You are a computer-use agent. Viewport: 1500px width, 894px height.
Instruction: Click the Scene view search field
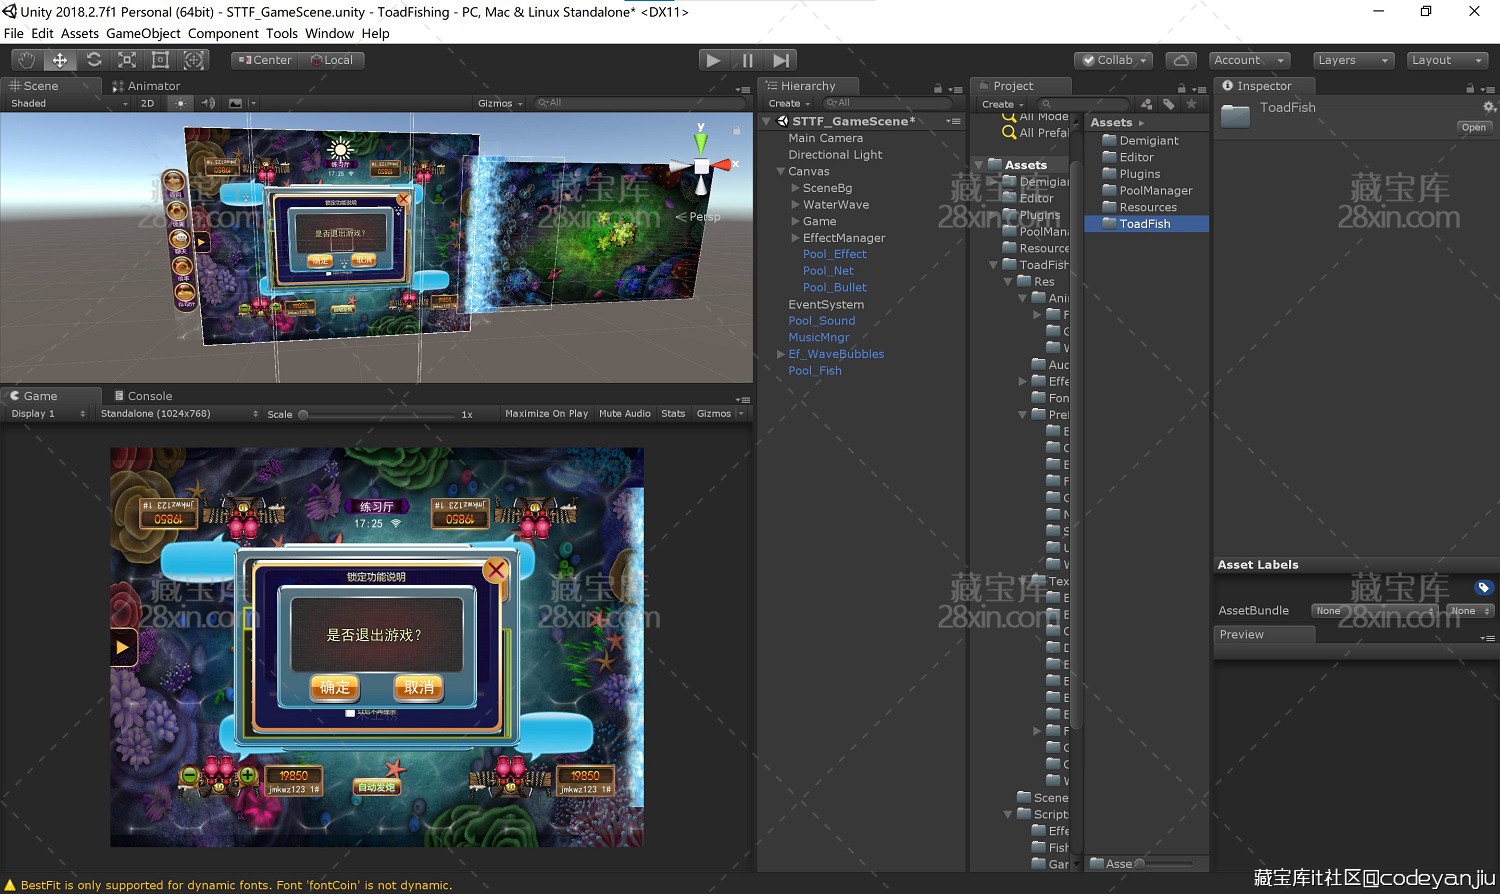(640, 103)
